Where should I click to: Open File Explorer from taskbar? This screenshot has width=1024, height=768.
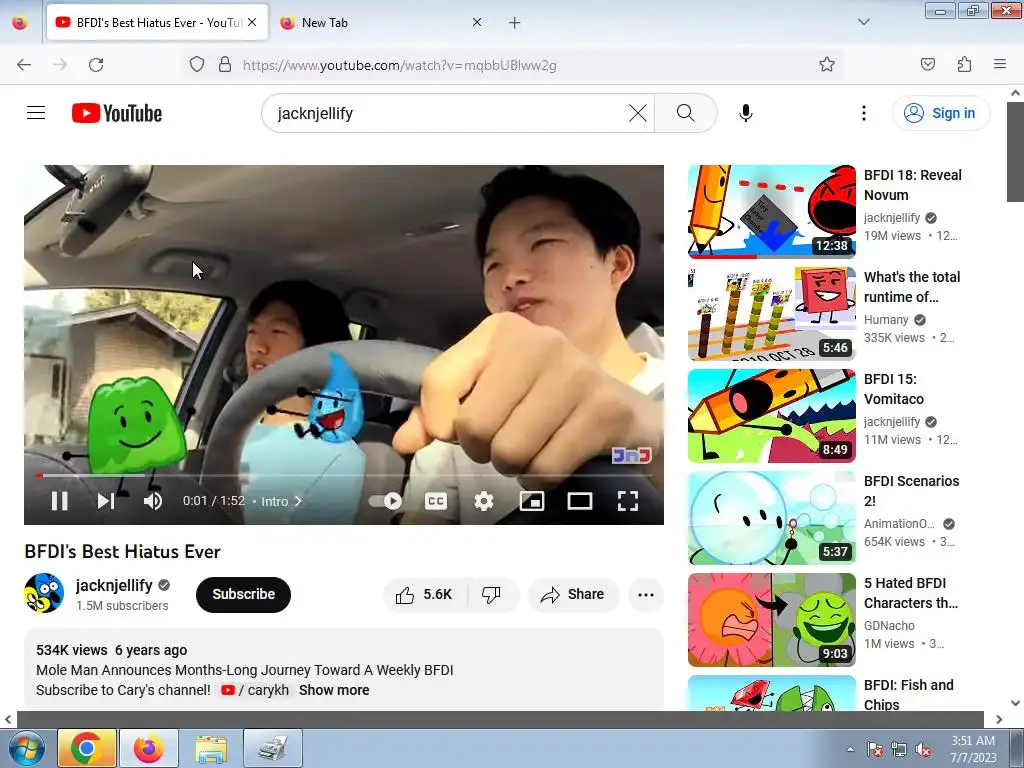tap(211, 748)
